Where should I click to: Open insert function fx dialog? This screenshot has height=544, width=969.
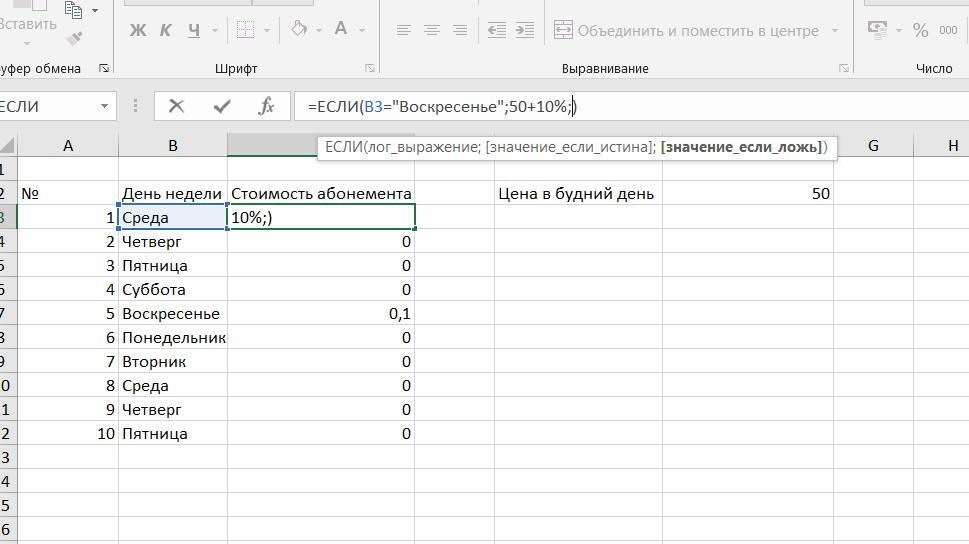click(266, 106)
